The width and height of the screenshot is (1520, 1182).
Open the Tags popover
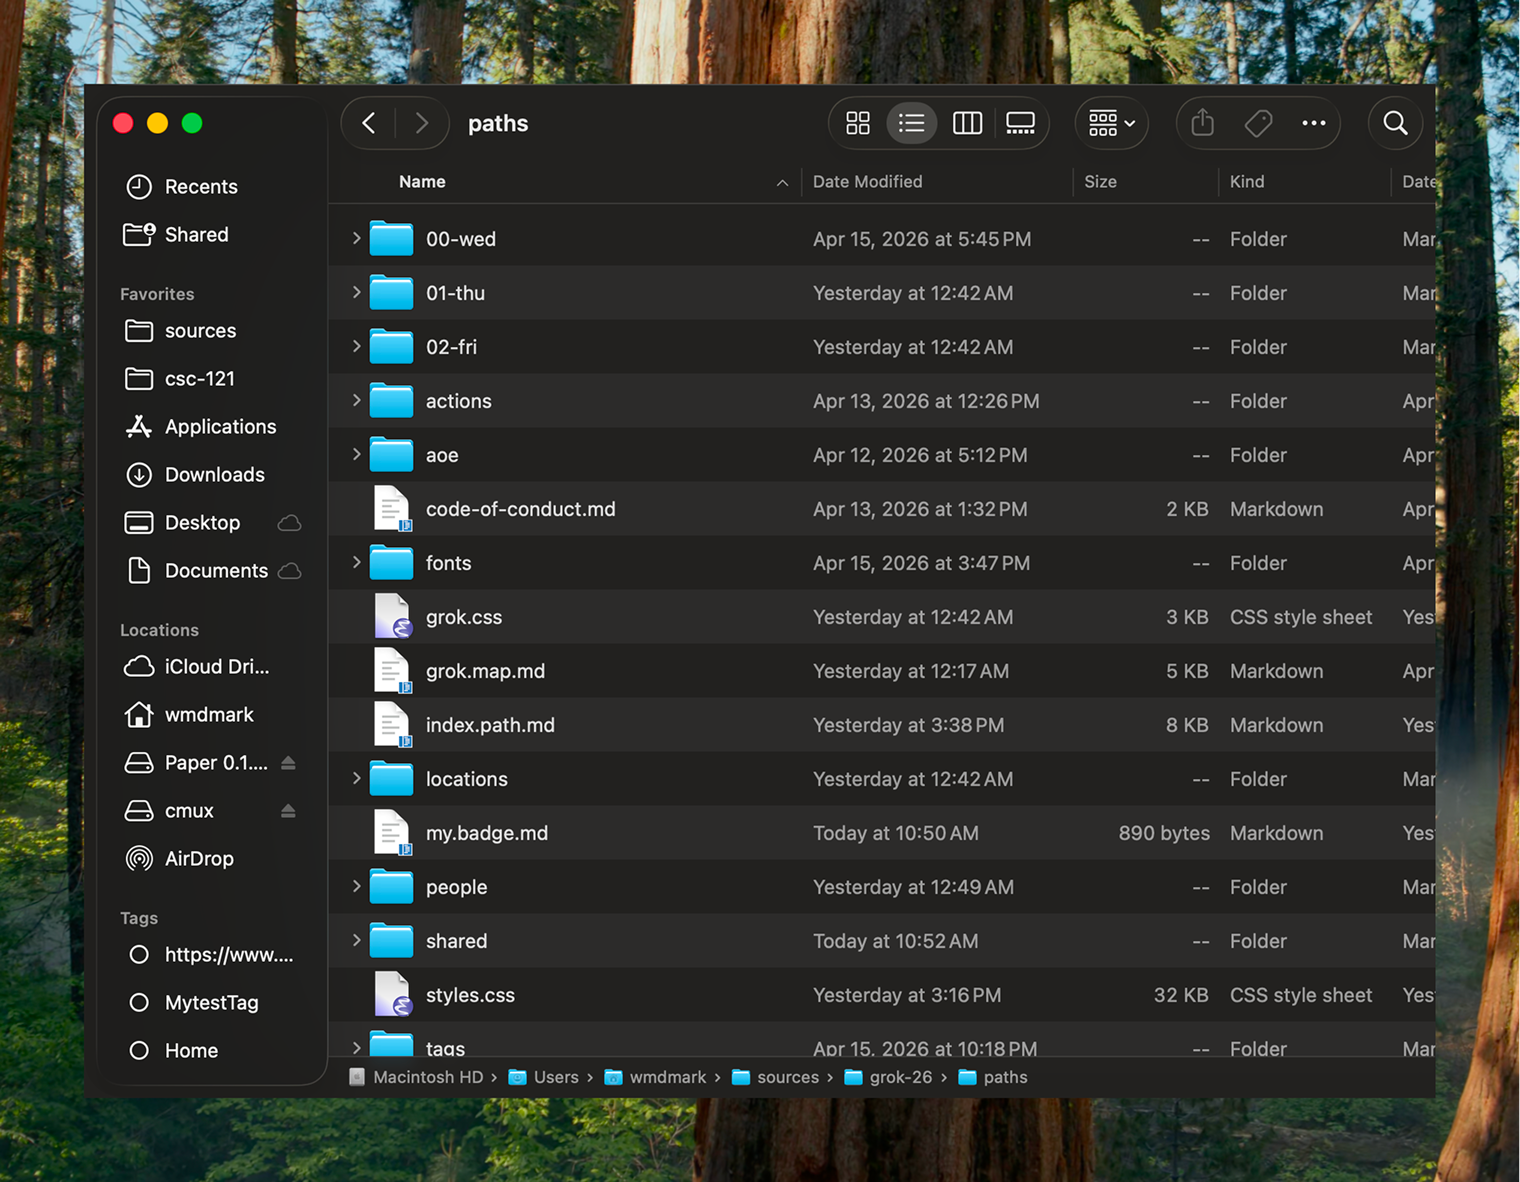[x=1258, y=123]
